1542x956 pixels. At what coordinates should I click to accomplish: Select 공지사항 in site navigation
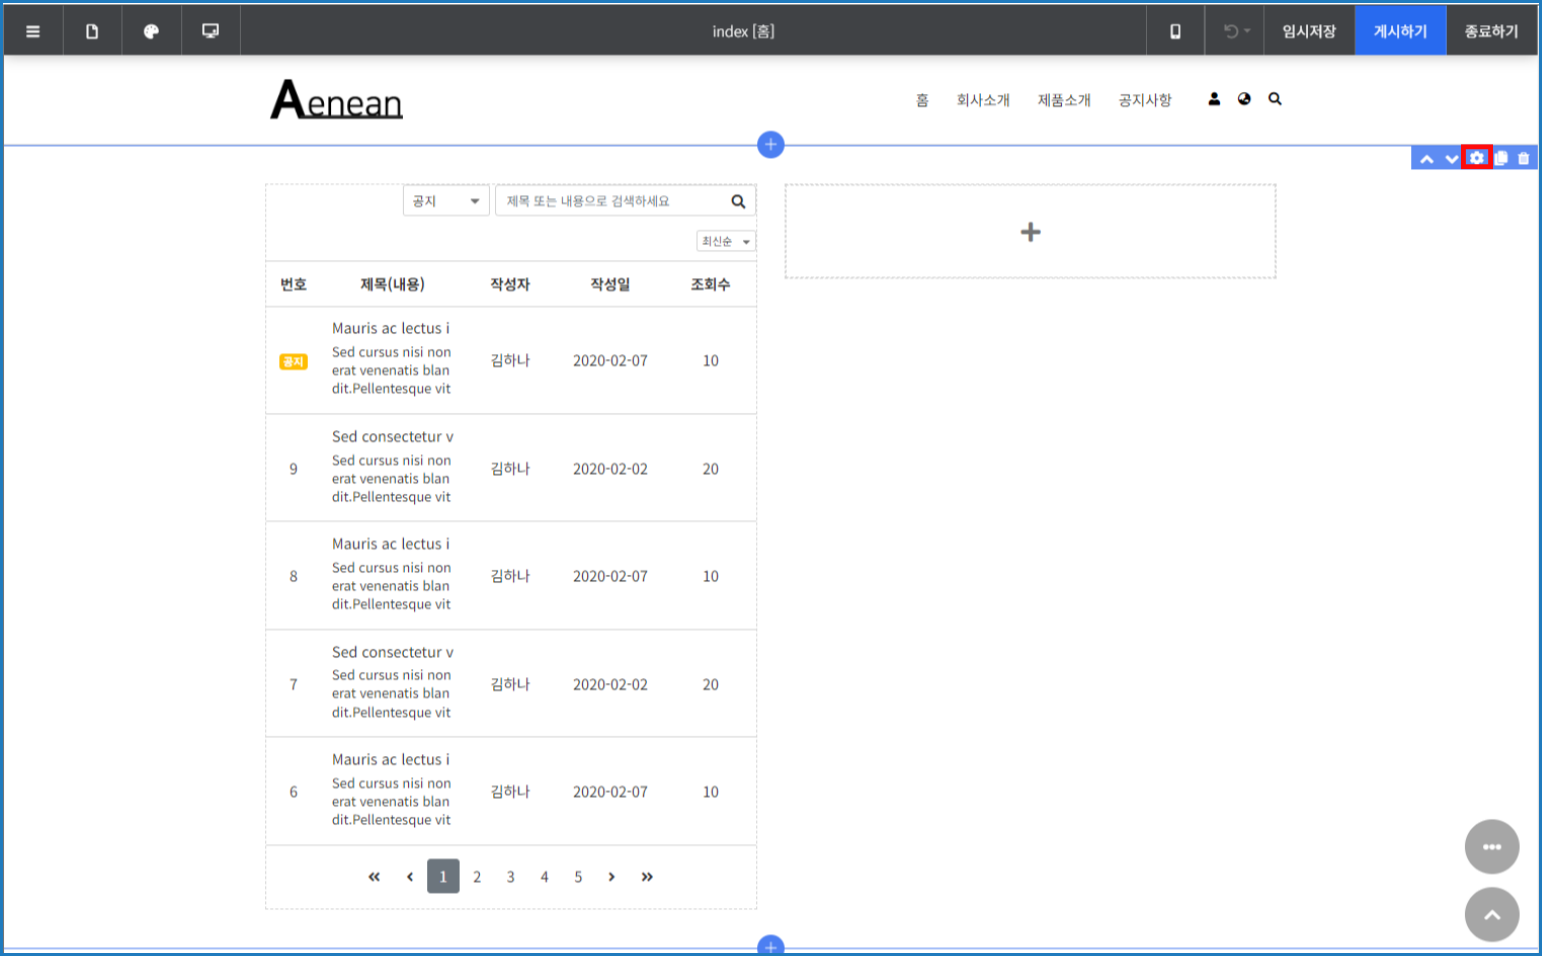tap(1144, 100)
